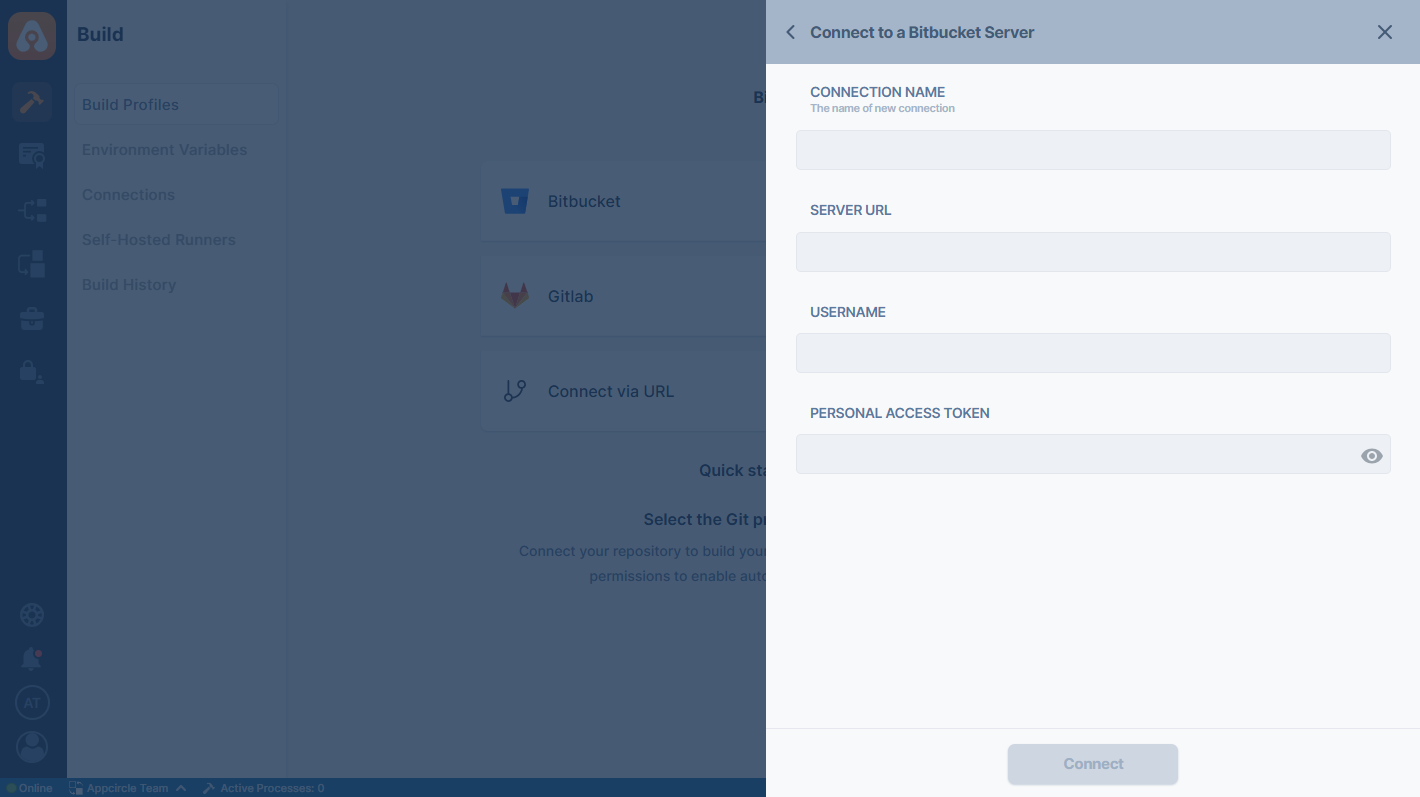Choose the Bitbucket provider option
Screen dimensions: 1420x797
tap(624, 201)
